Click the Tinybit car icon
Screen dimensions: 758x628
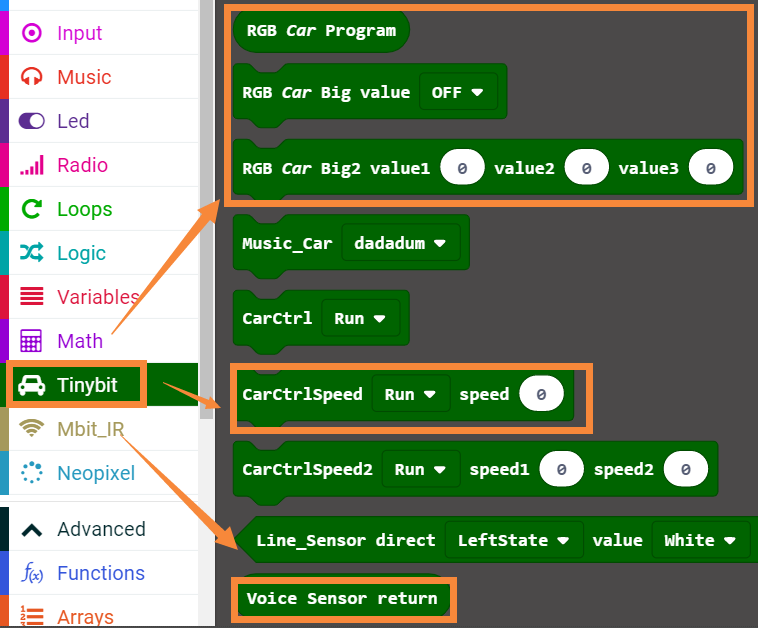tap(32, 385)
